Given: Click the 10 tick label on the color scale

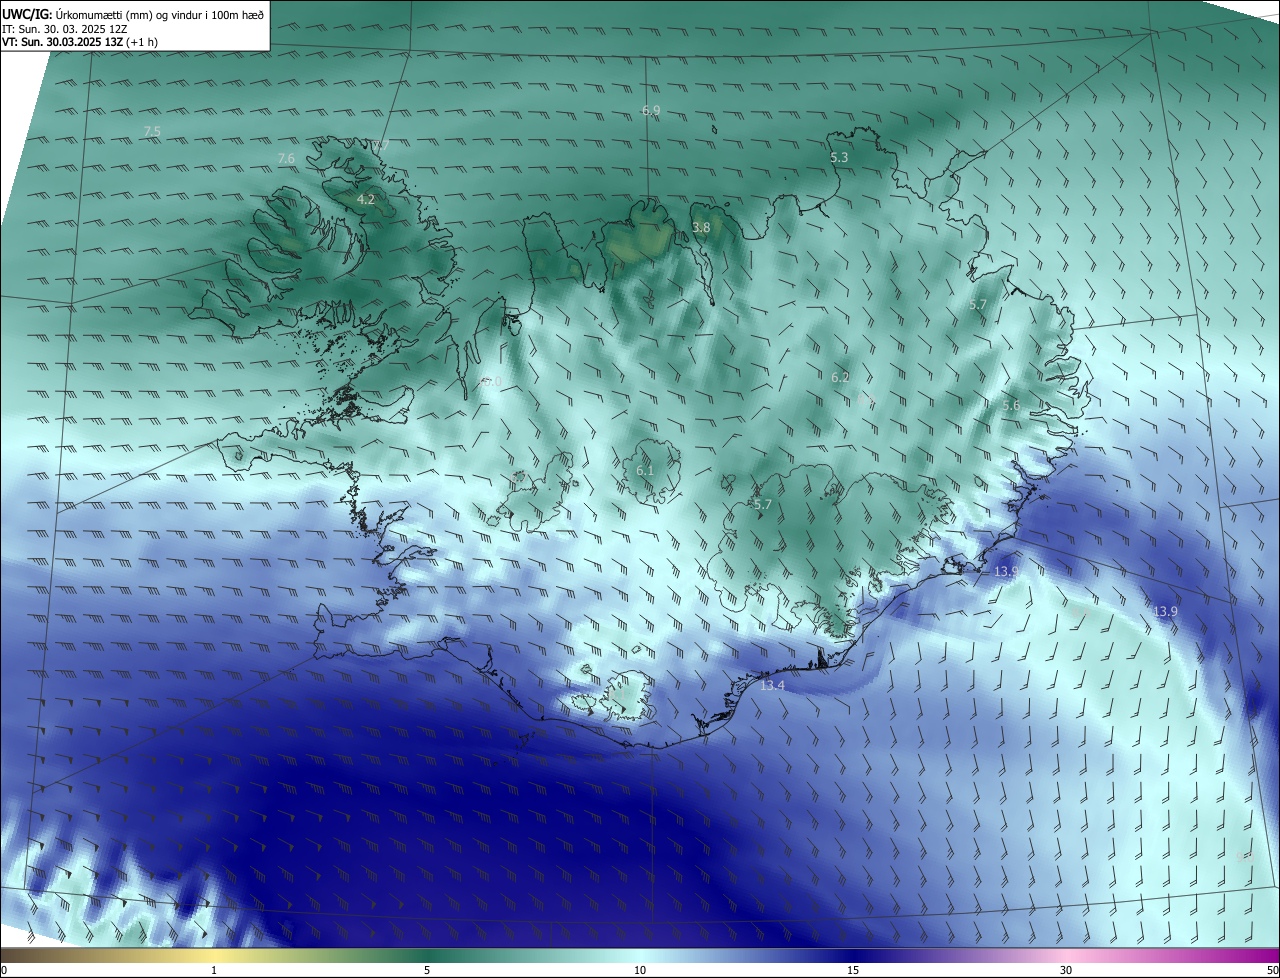Looking at the screenshot, I should click(640, 970).
